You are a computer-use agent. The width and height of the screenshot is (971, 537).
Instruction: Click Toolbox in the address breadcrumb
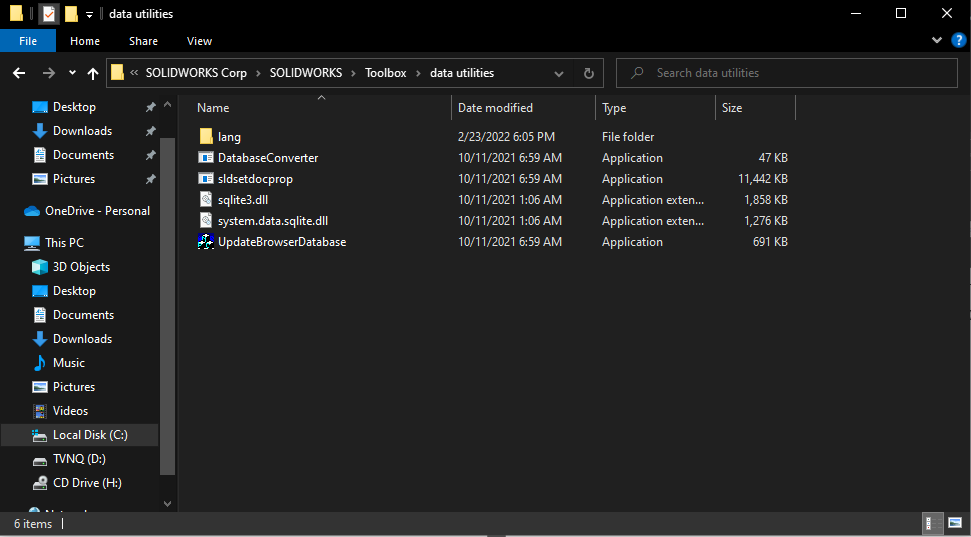click(x=386, y=72)
